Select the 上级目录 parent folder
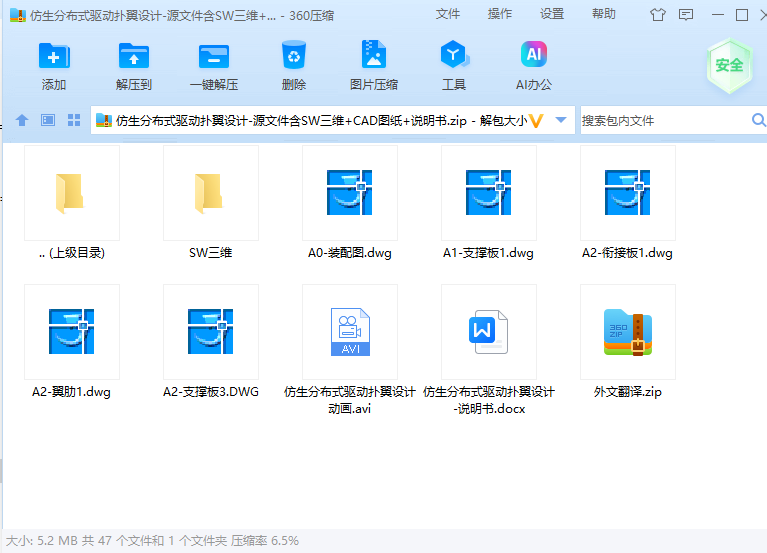This screenshot has width=767, height=553. [72, 193]
